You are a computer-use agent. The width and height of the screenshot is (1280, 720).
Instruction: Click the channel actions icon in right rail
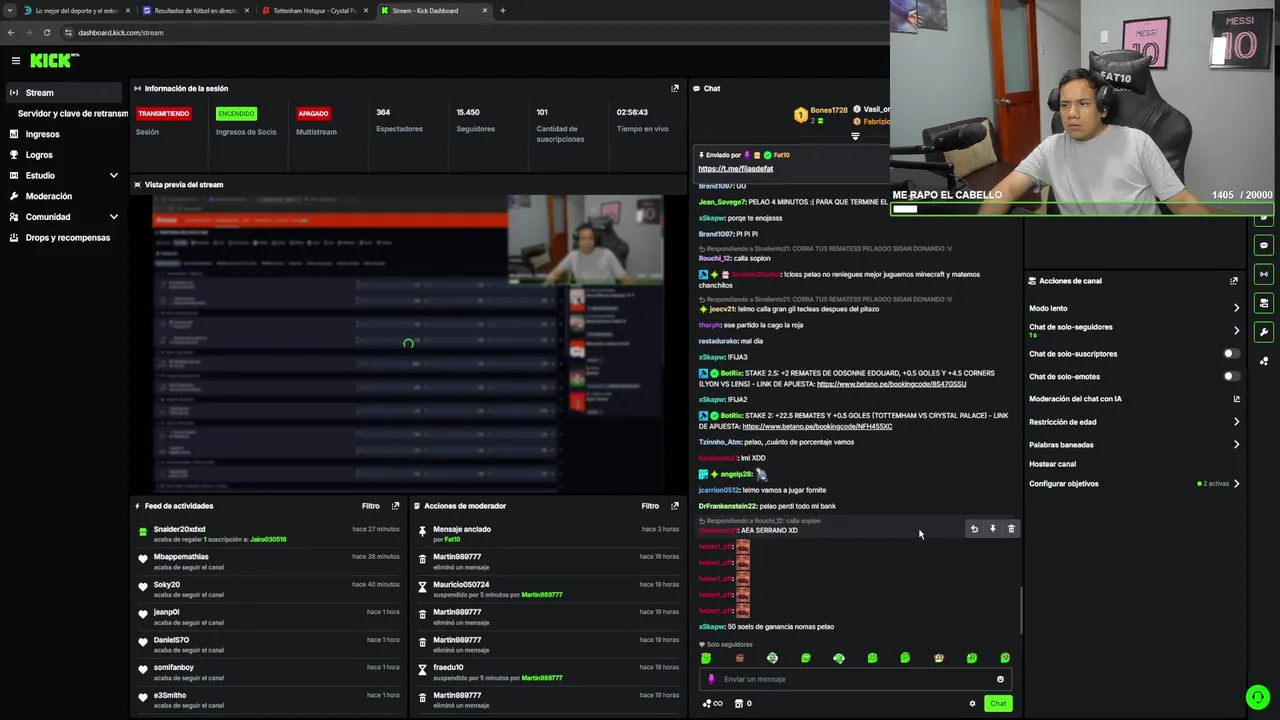(x=1264, y=303)
